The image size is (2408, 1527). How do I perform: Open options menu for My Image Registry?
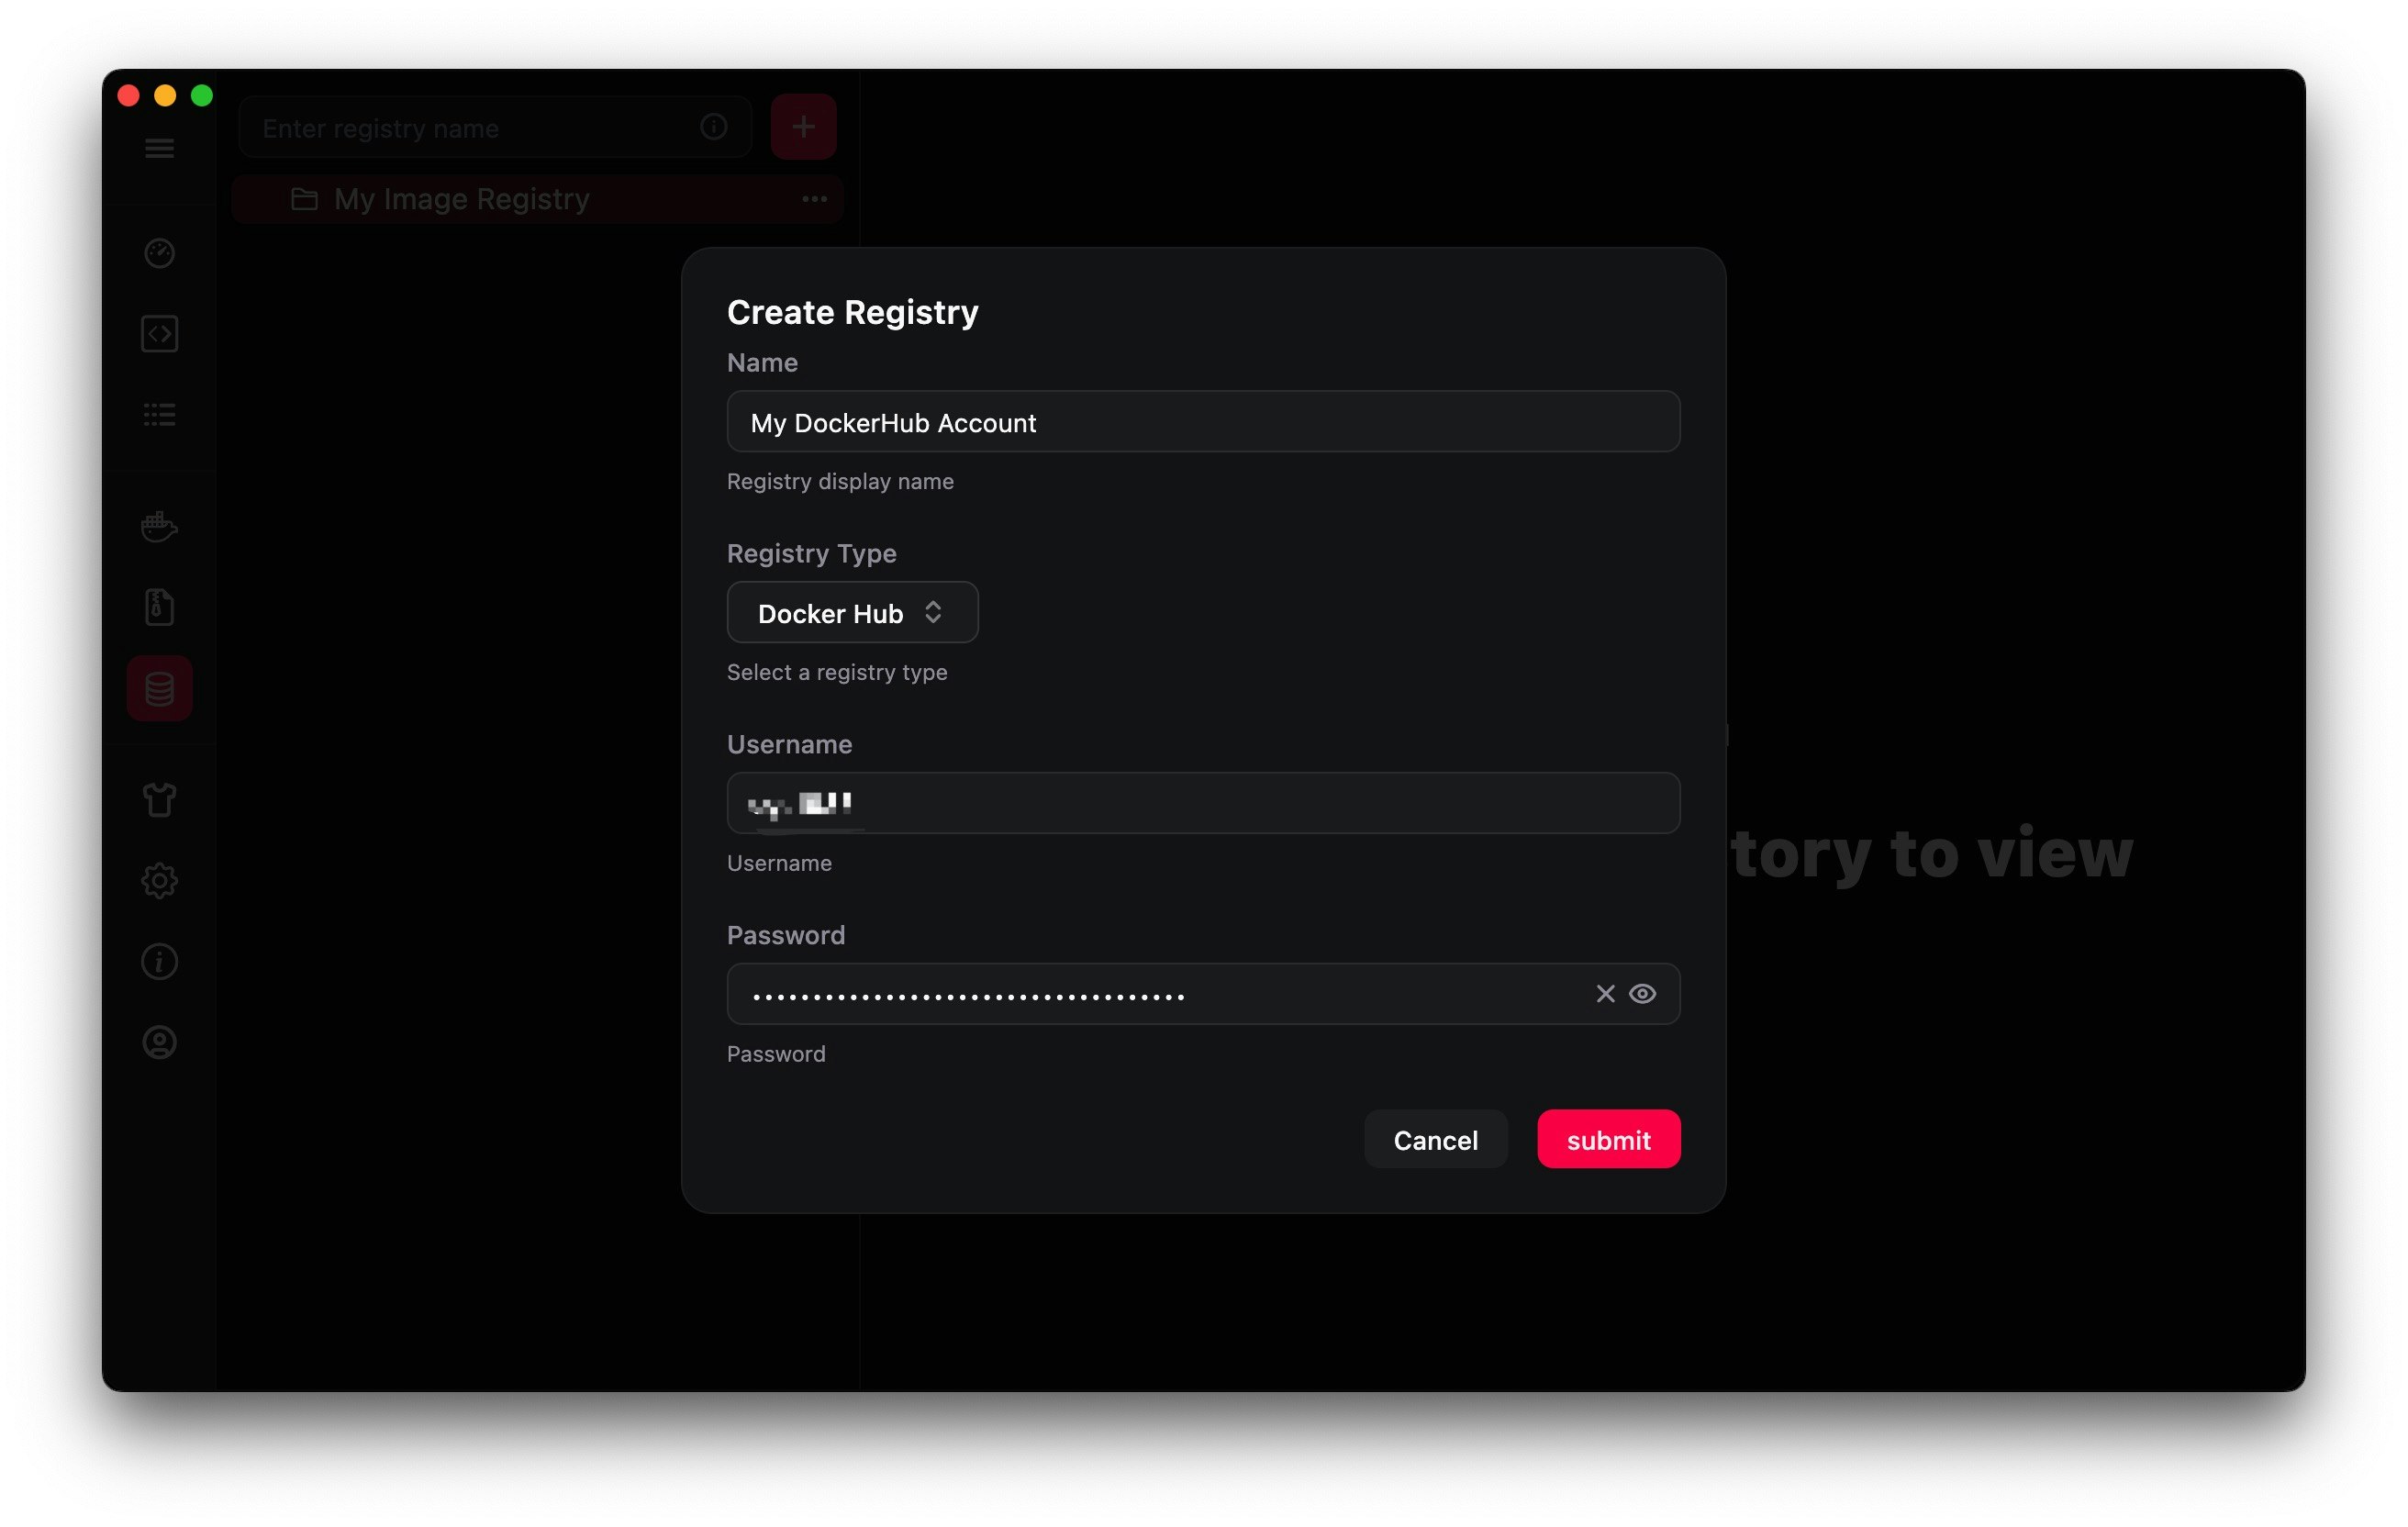813,199
